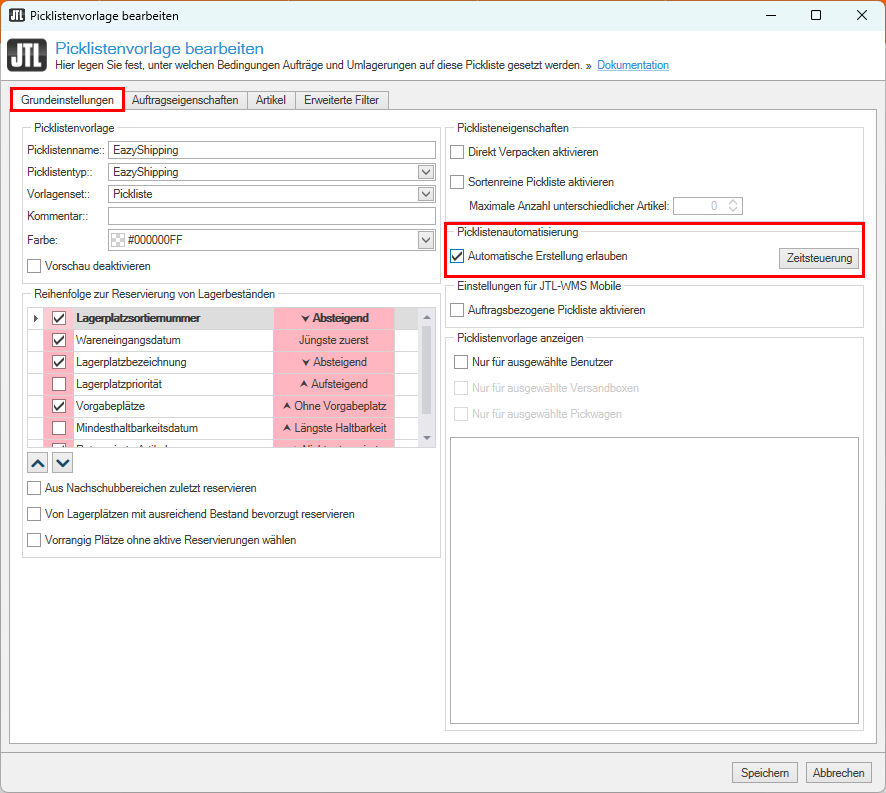The width and height of the screenshot is (886, 793).
Task: Click the JTL logo in the header
Action: [27, 56]
